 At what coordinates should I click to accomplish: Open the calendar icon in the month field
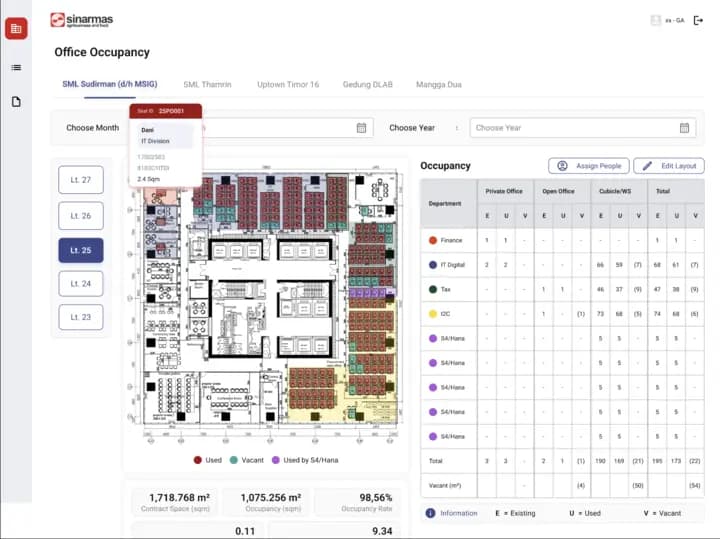click(361, 128)
